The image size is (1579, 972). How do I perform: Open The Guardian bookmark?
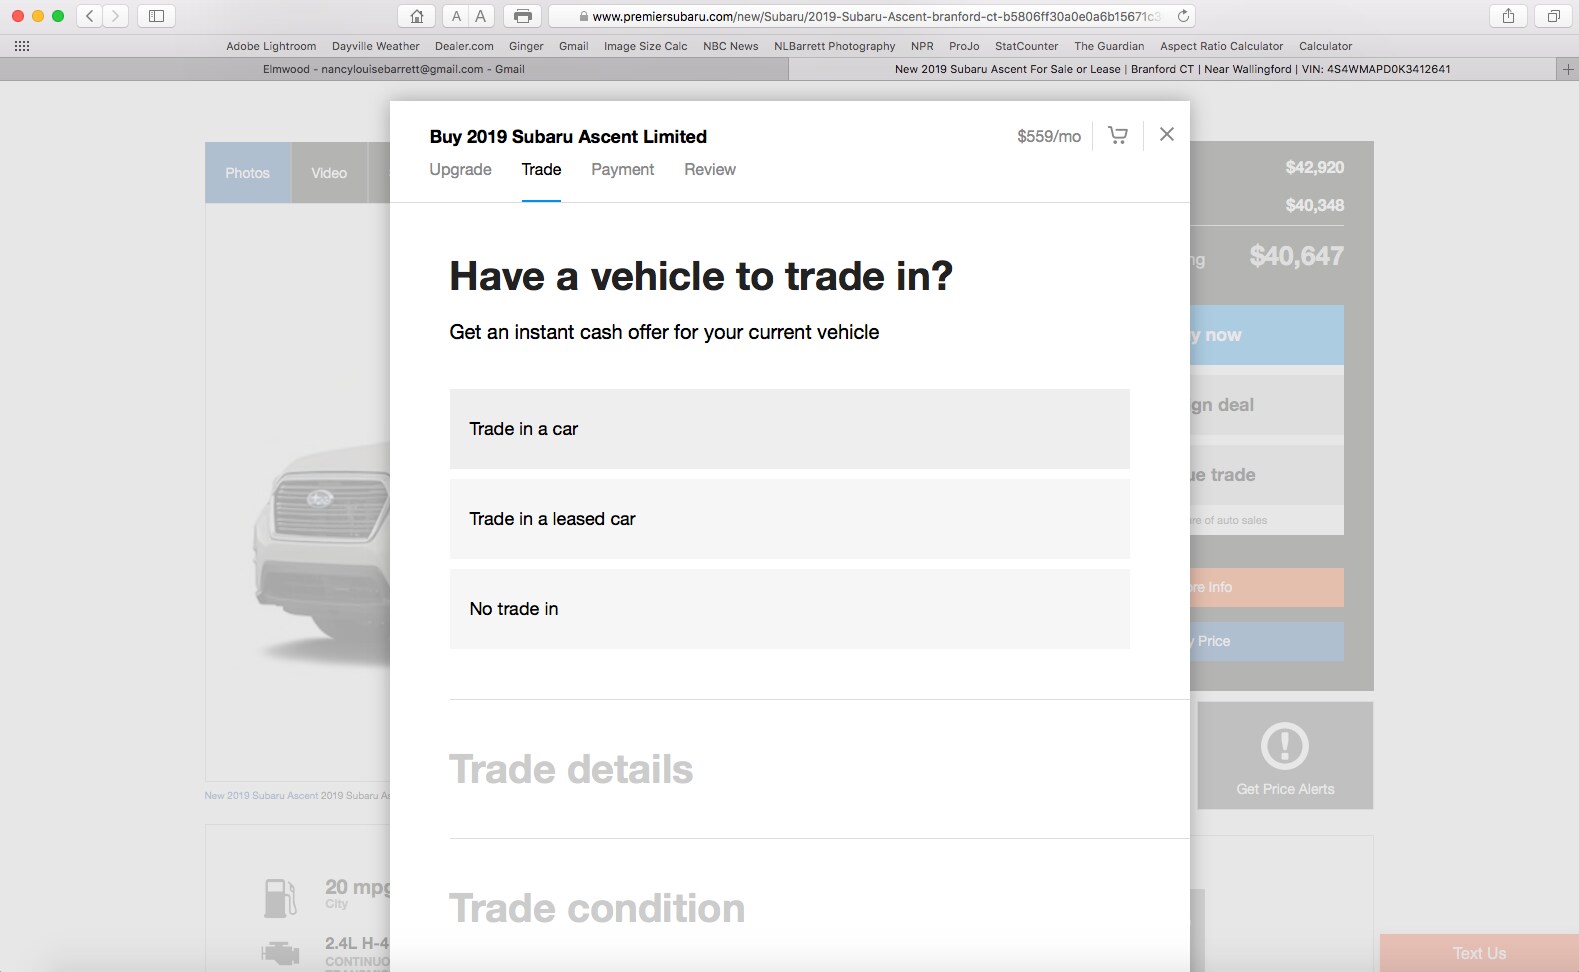coord(1109,46)
